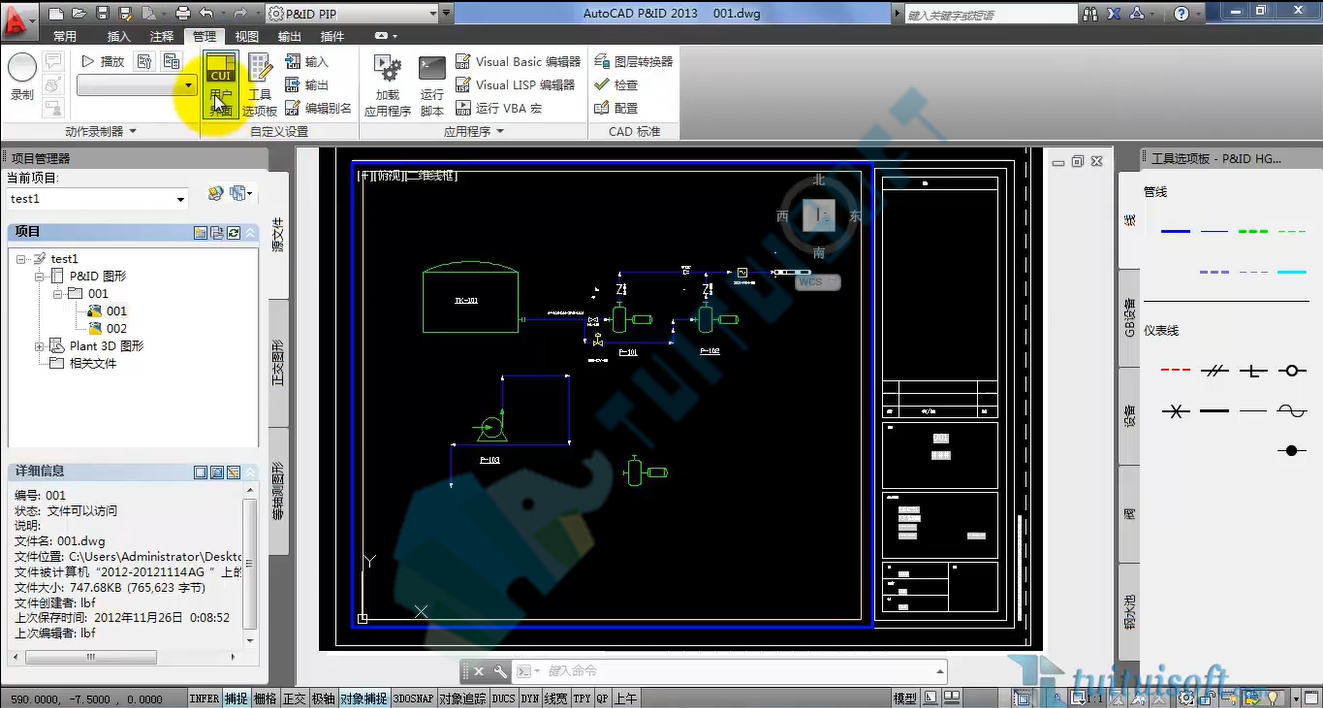Open the CUI user interface editor

click(x=220, y=85)
